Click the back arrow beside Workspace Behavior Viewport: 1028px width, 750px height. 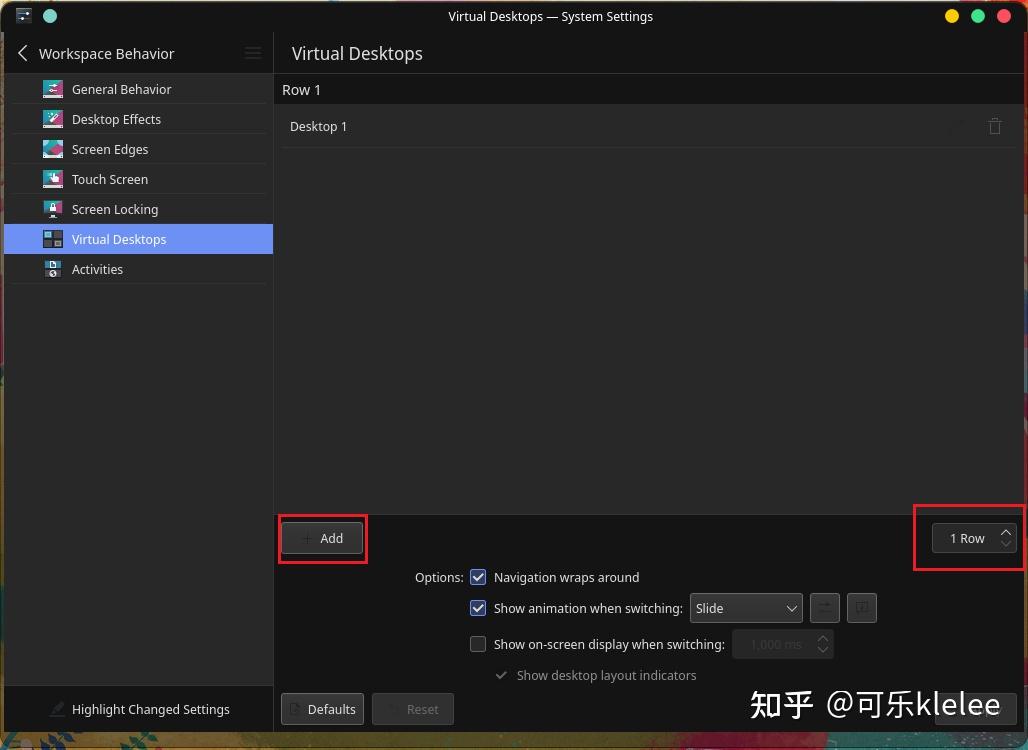point(23,53)
